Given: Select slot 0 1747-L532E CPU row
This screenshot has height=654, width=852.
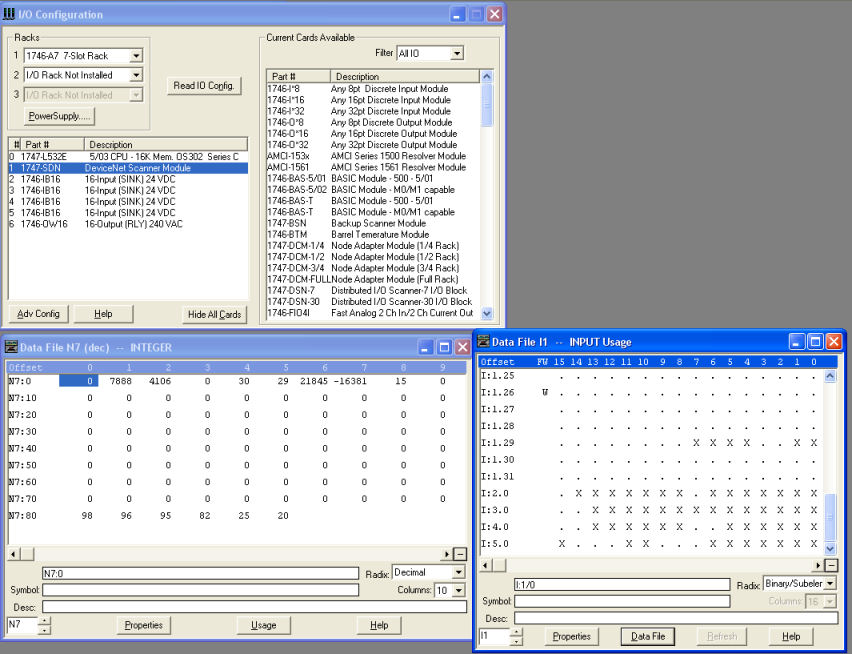Looking at the screenshot, I should pos(128,156).
